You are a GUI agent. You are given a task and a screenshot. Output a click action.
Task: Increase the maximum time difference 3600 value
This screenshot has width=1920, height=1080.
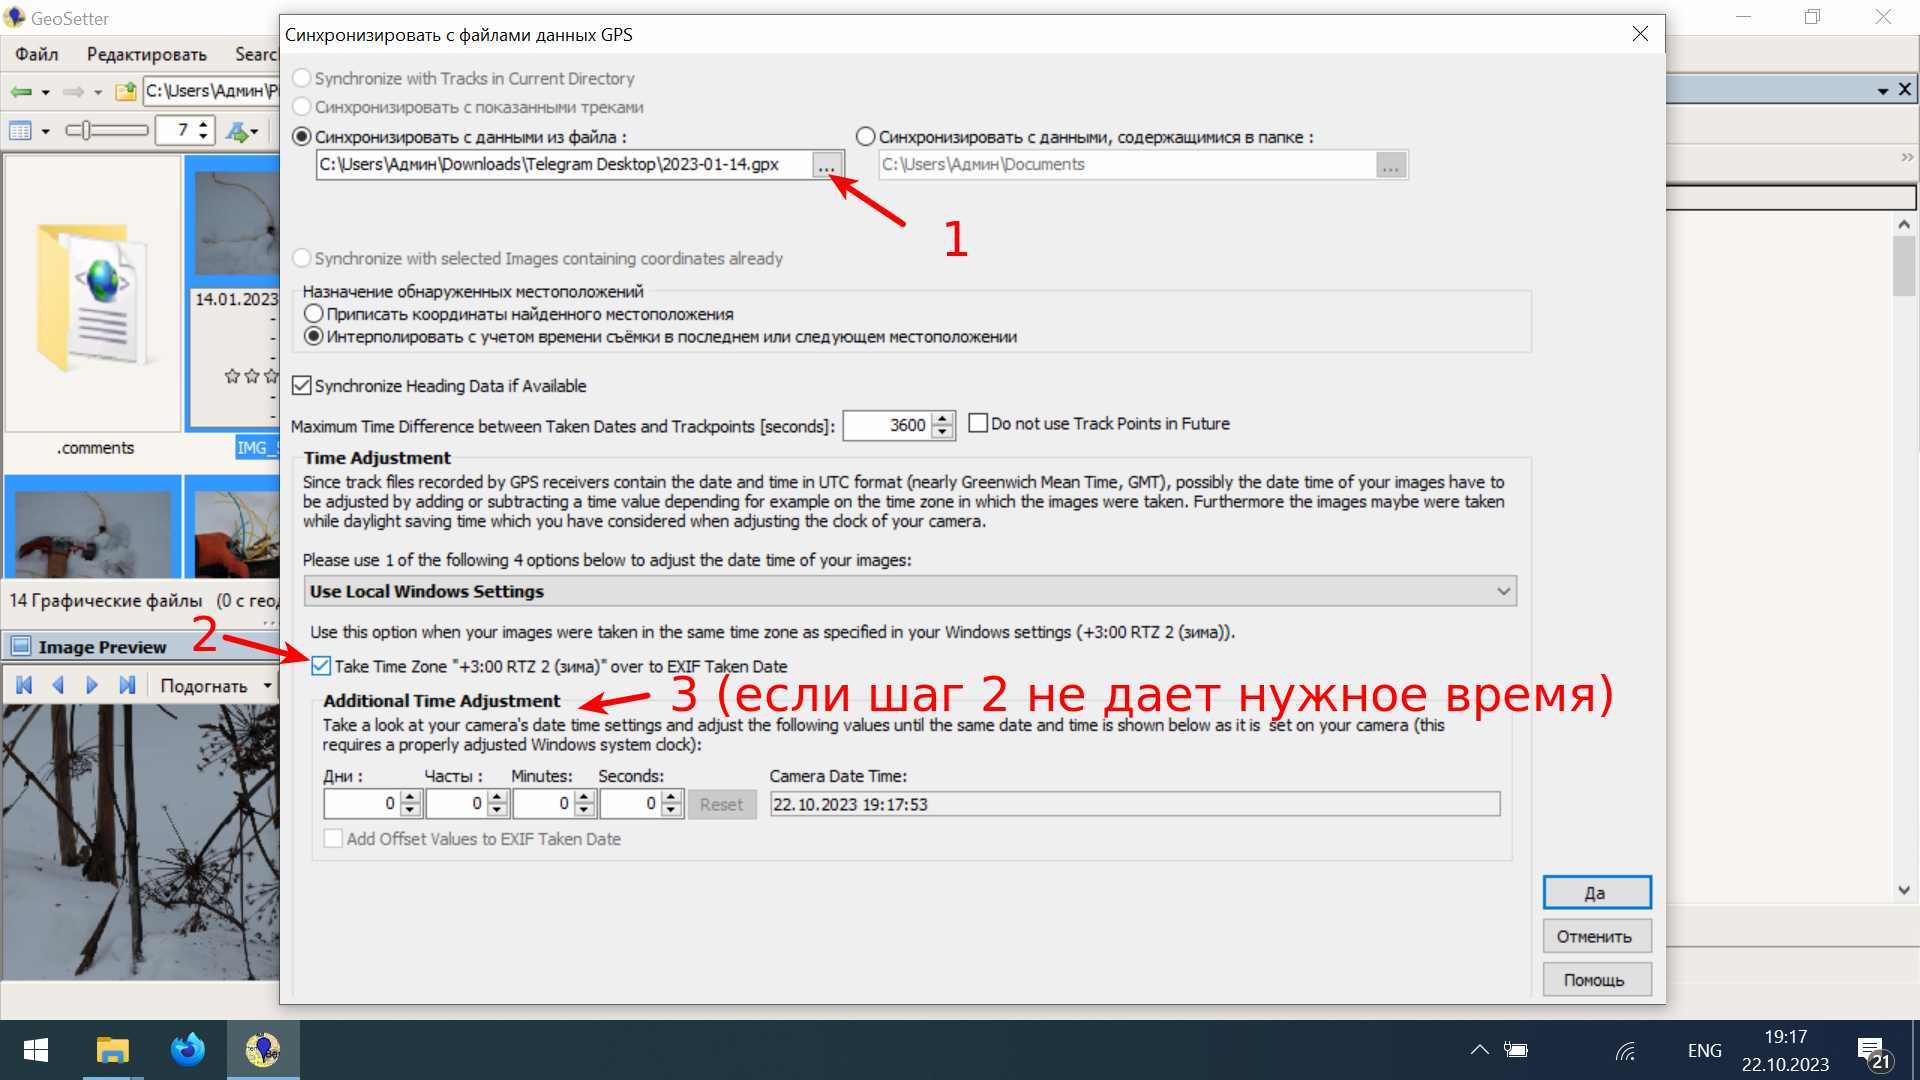pos(943,419)
